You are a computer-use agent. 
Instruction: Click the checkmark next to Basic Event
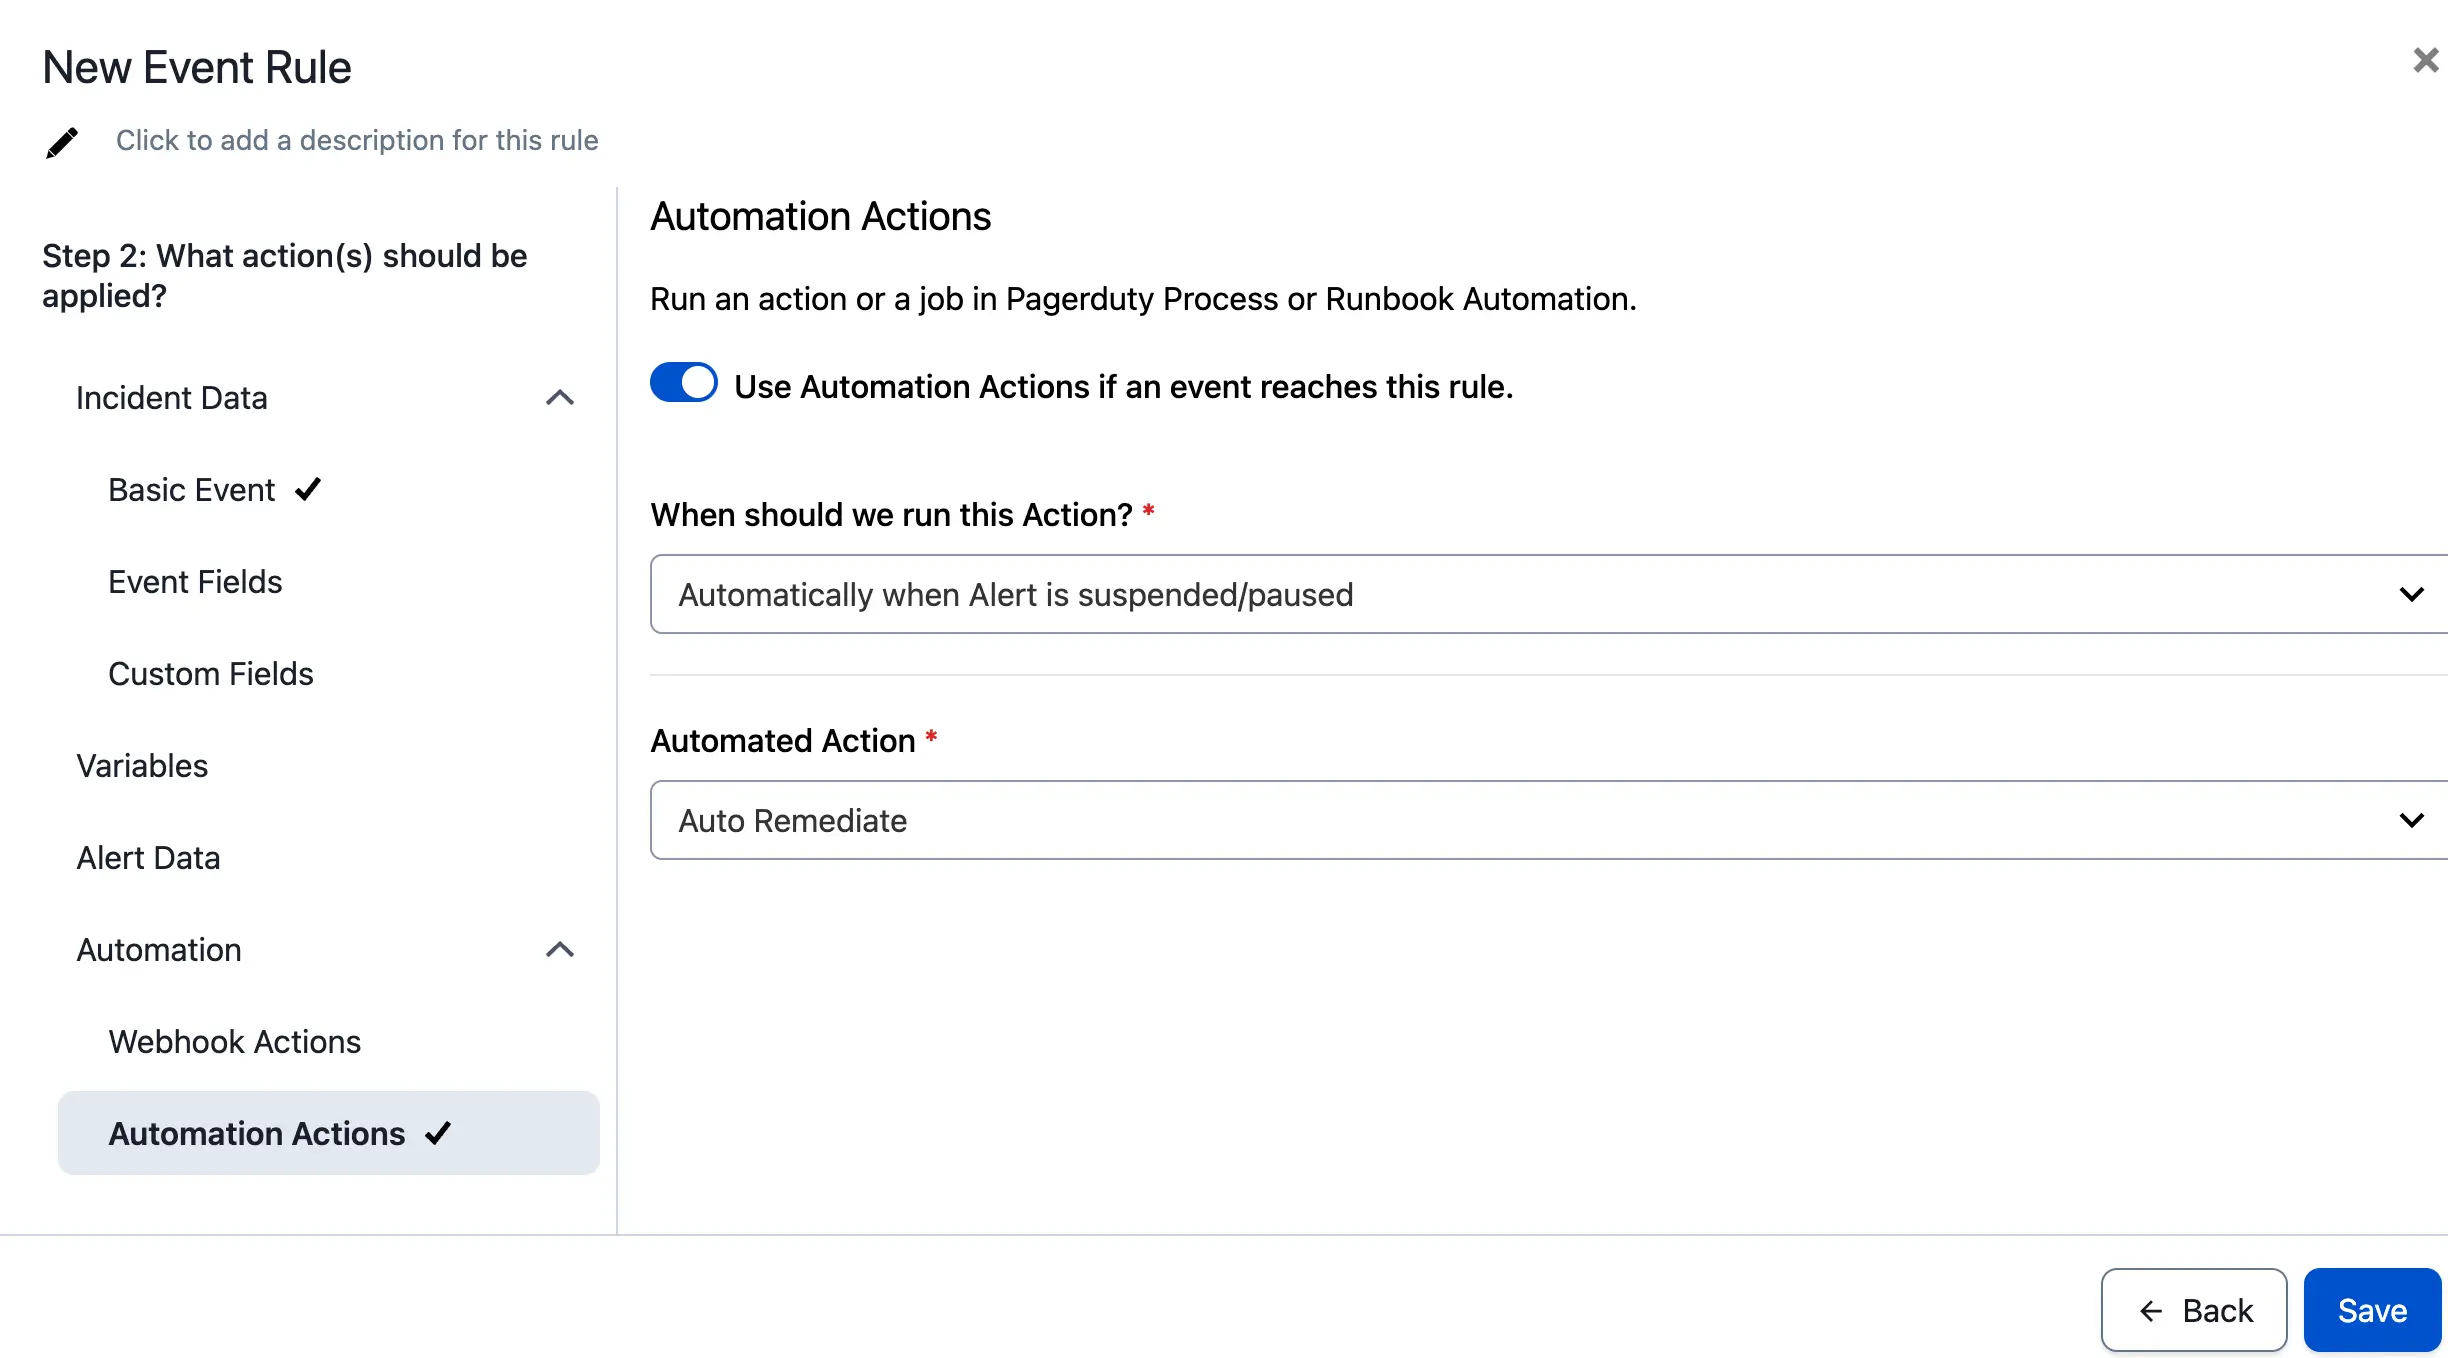[308, 490]
